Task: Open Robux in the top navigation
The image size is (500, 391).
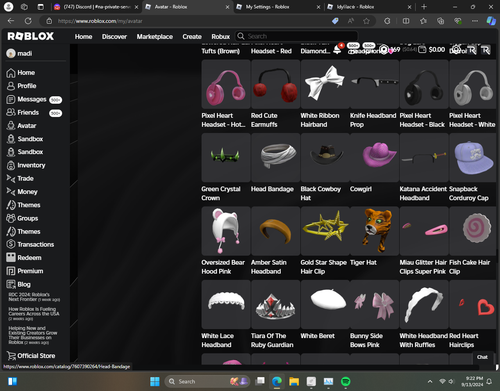Action: click(221, 37)
